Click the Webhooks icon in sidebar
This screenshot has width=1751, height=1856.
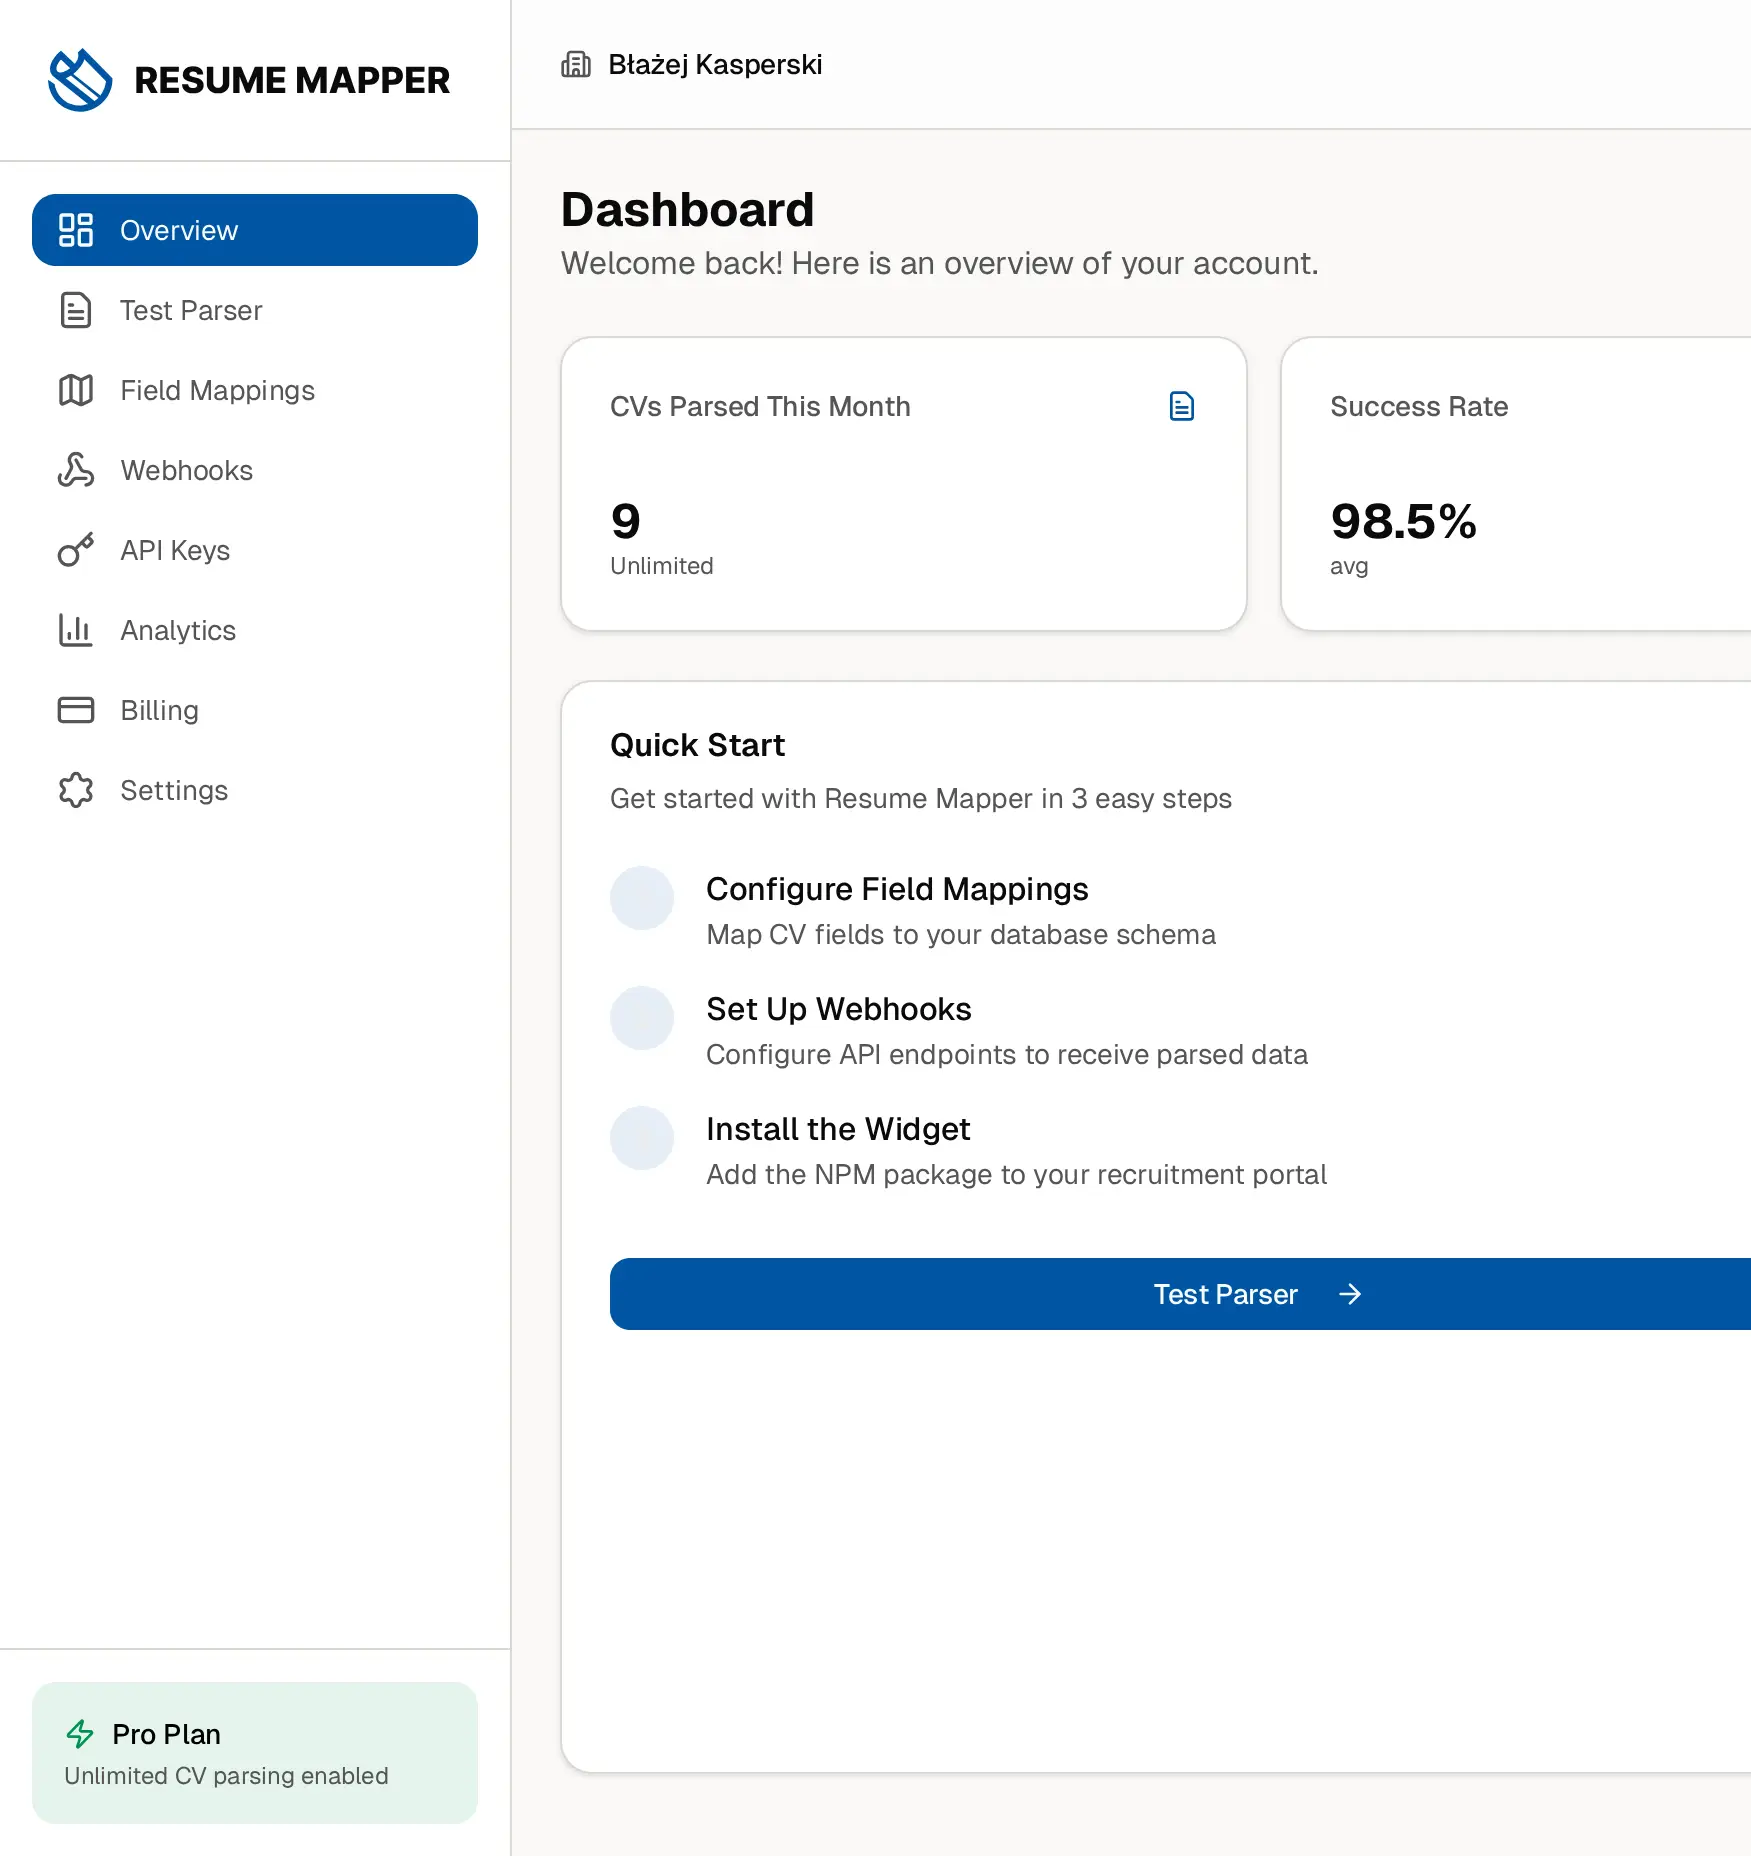(76, 470)
